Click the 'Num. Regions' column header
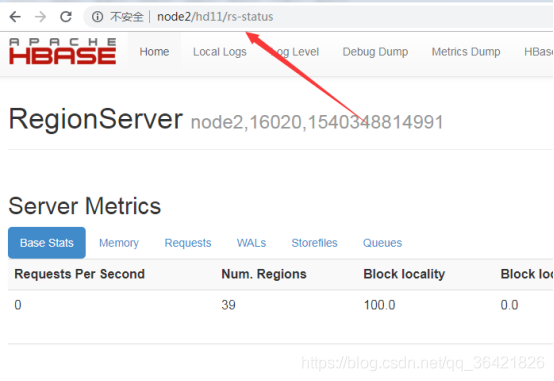This screenshot has width=554, height=381. (x=264, y=274)
